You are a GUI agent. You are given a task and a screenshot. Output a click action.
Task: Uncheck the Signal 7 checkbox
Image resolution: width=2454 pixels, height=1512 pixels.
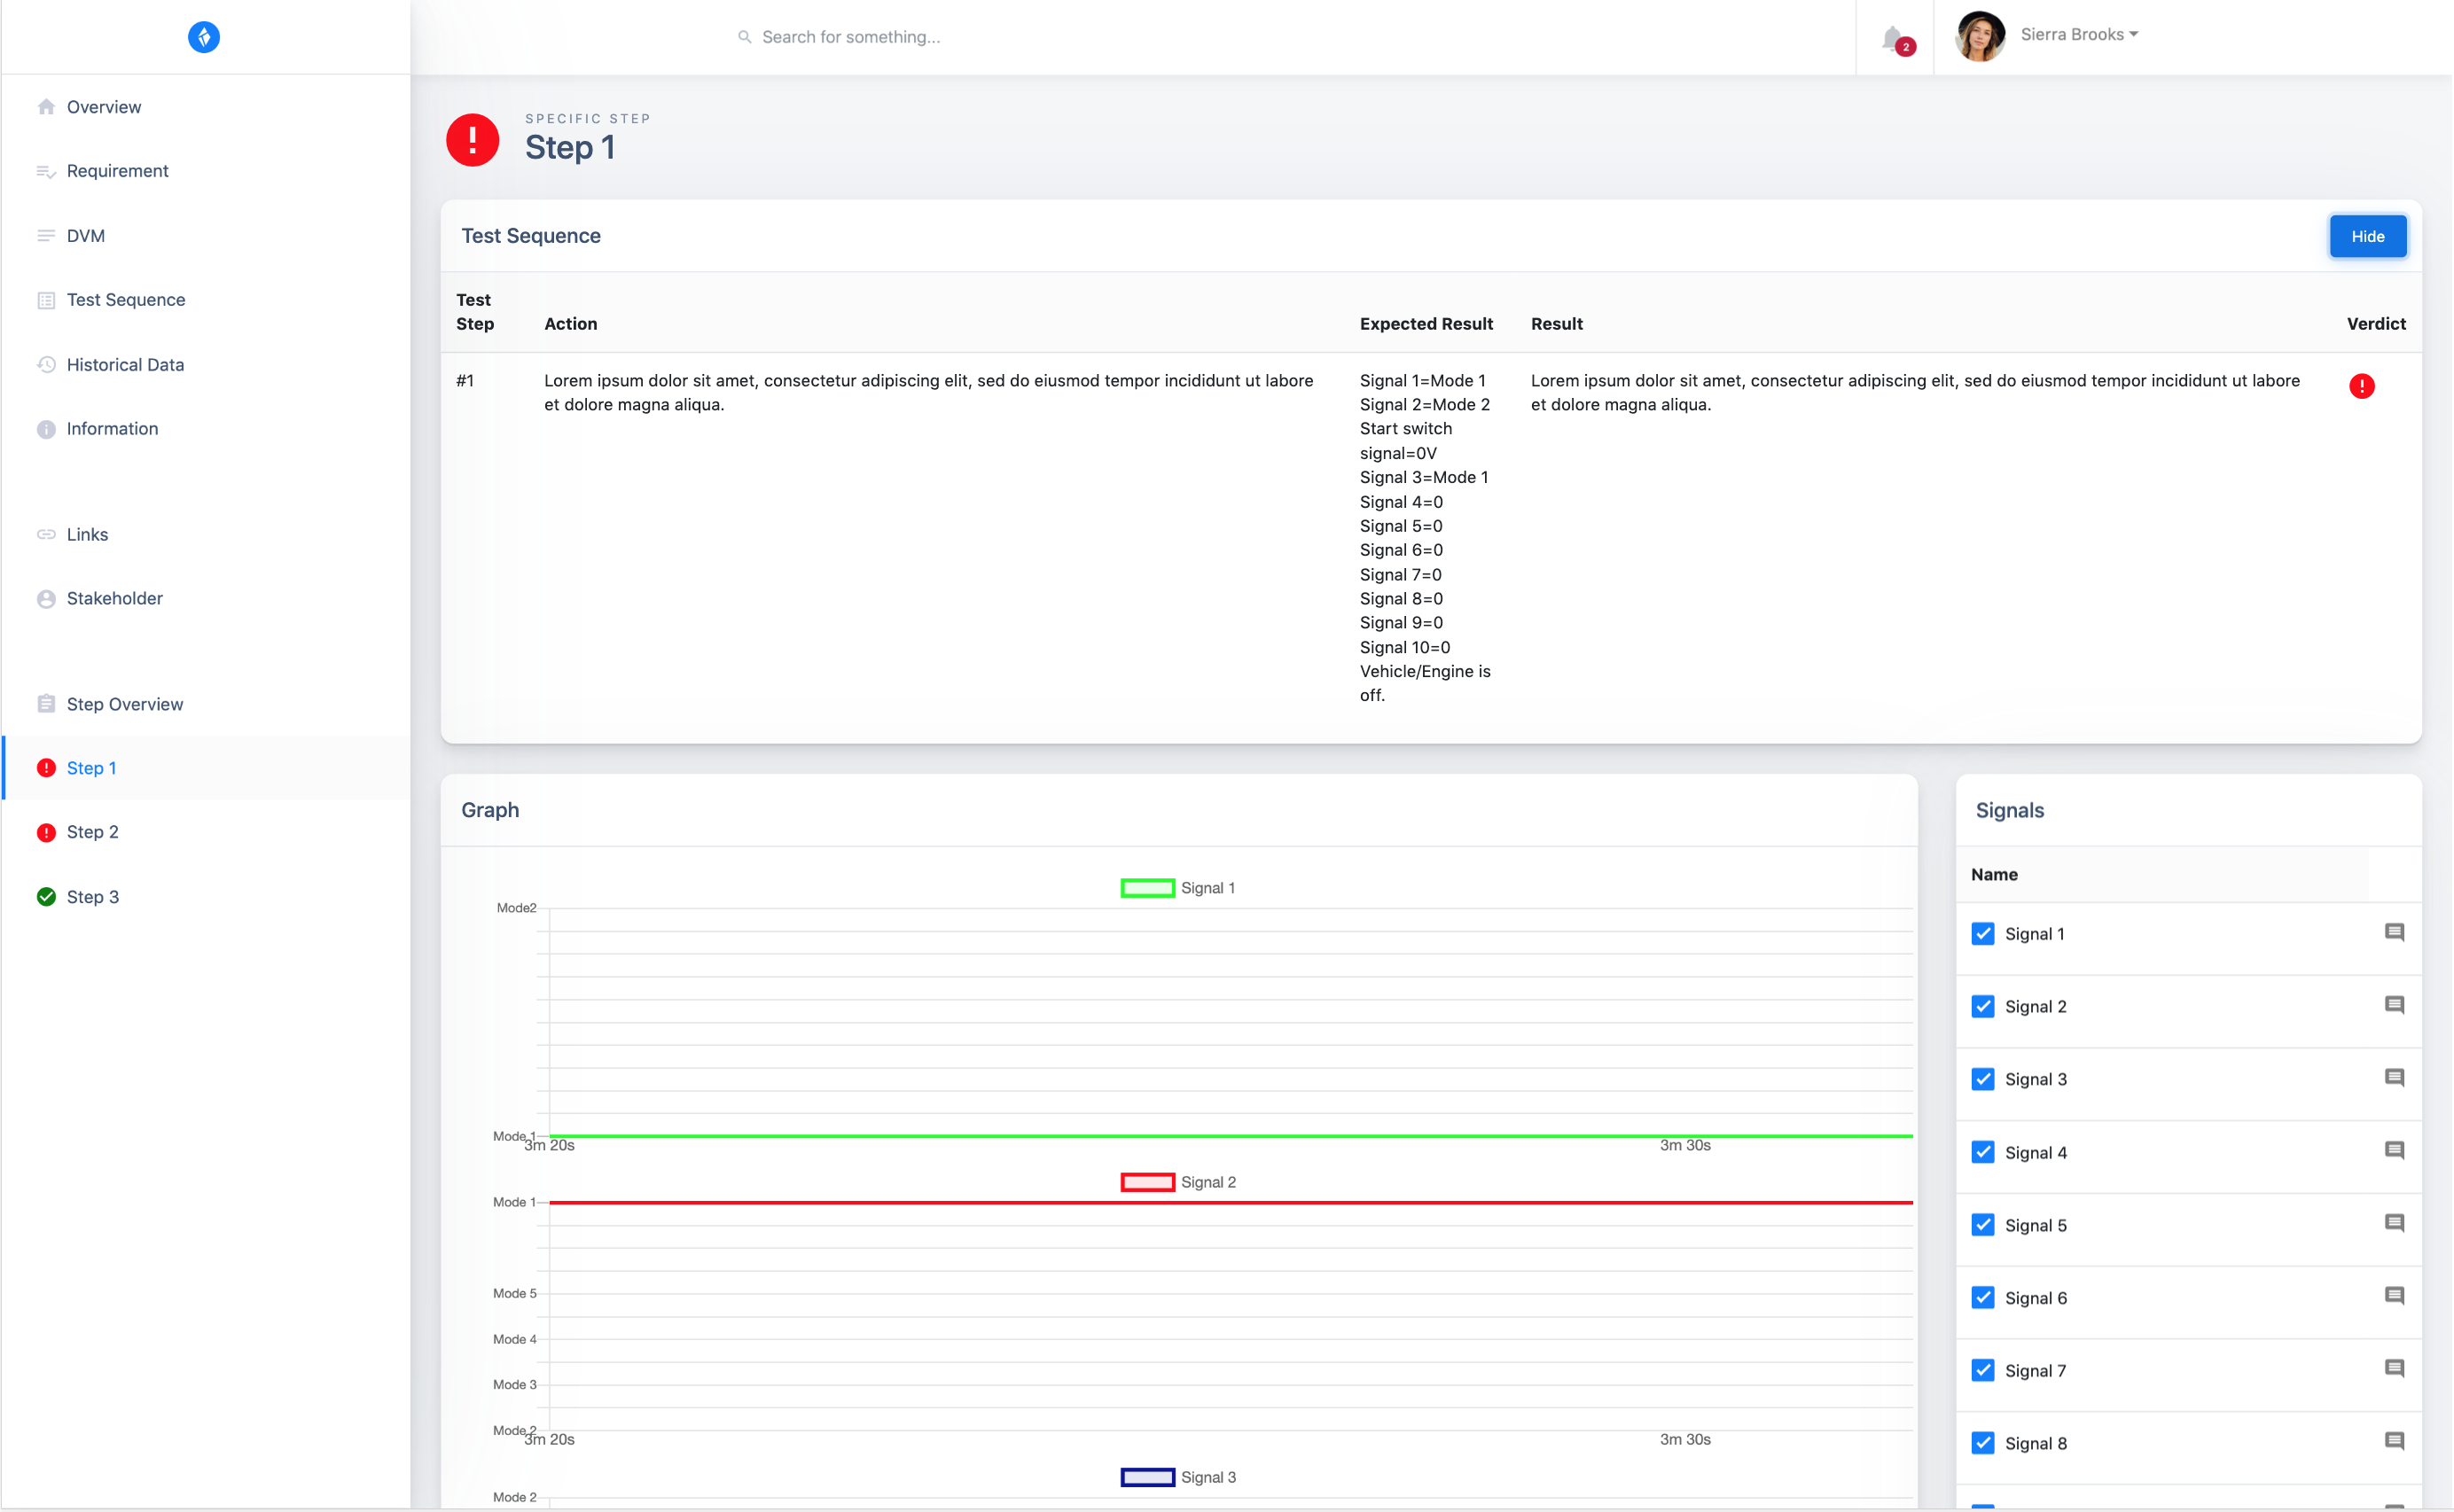point(1983,1371)
